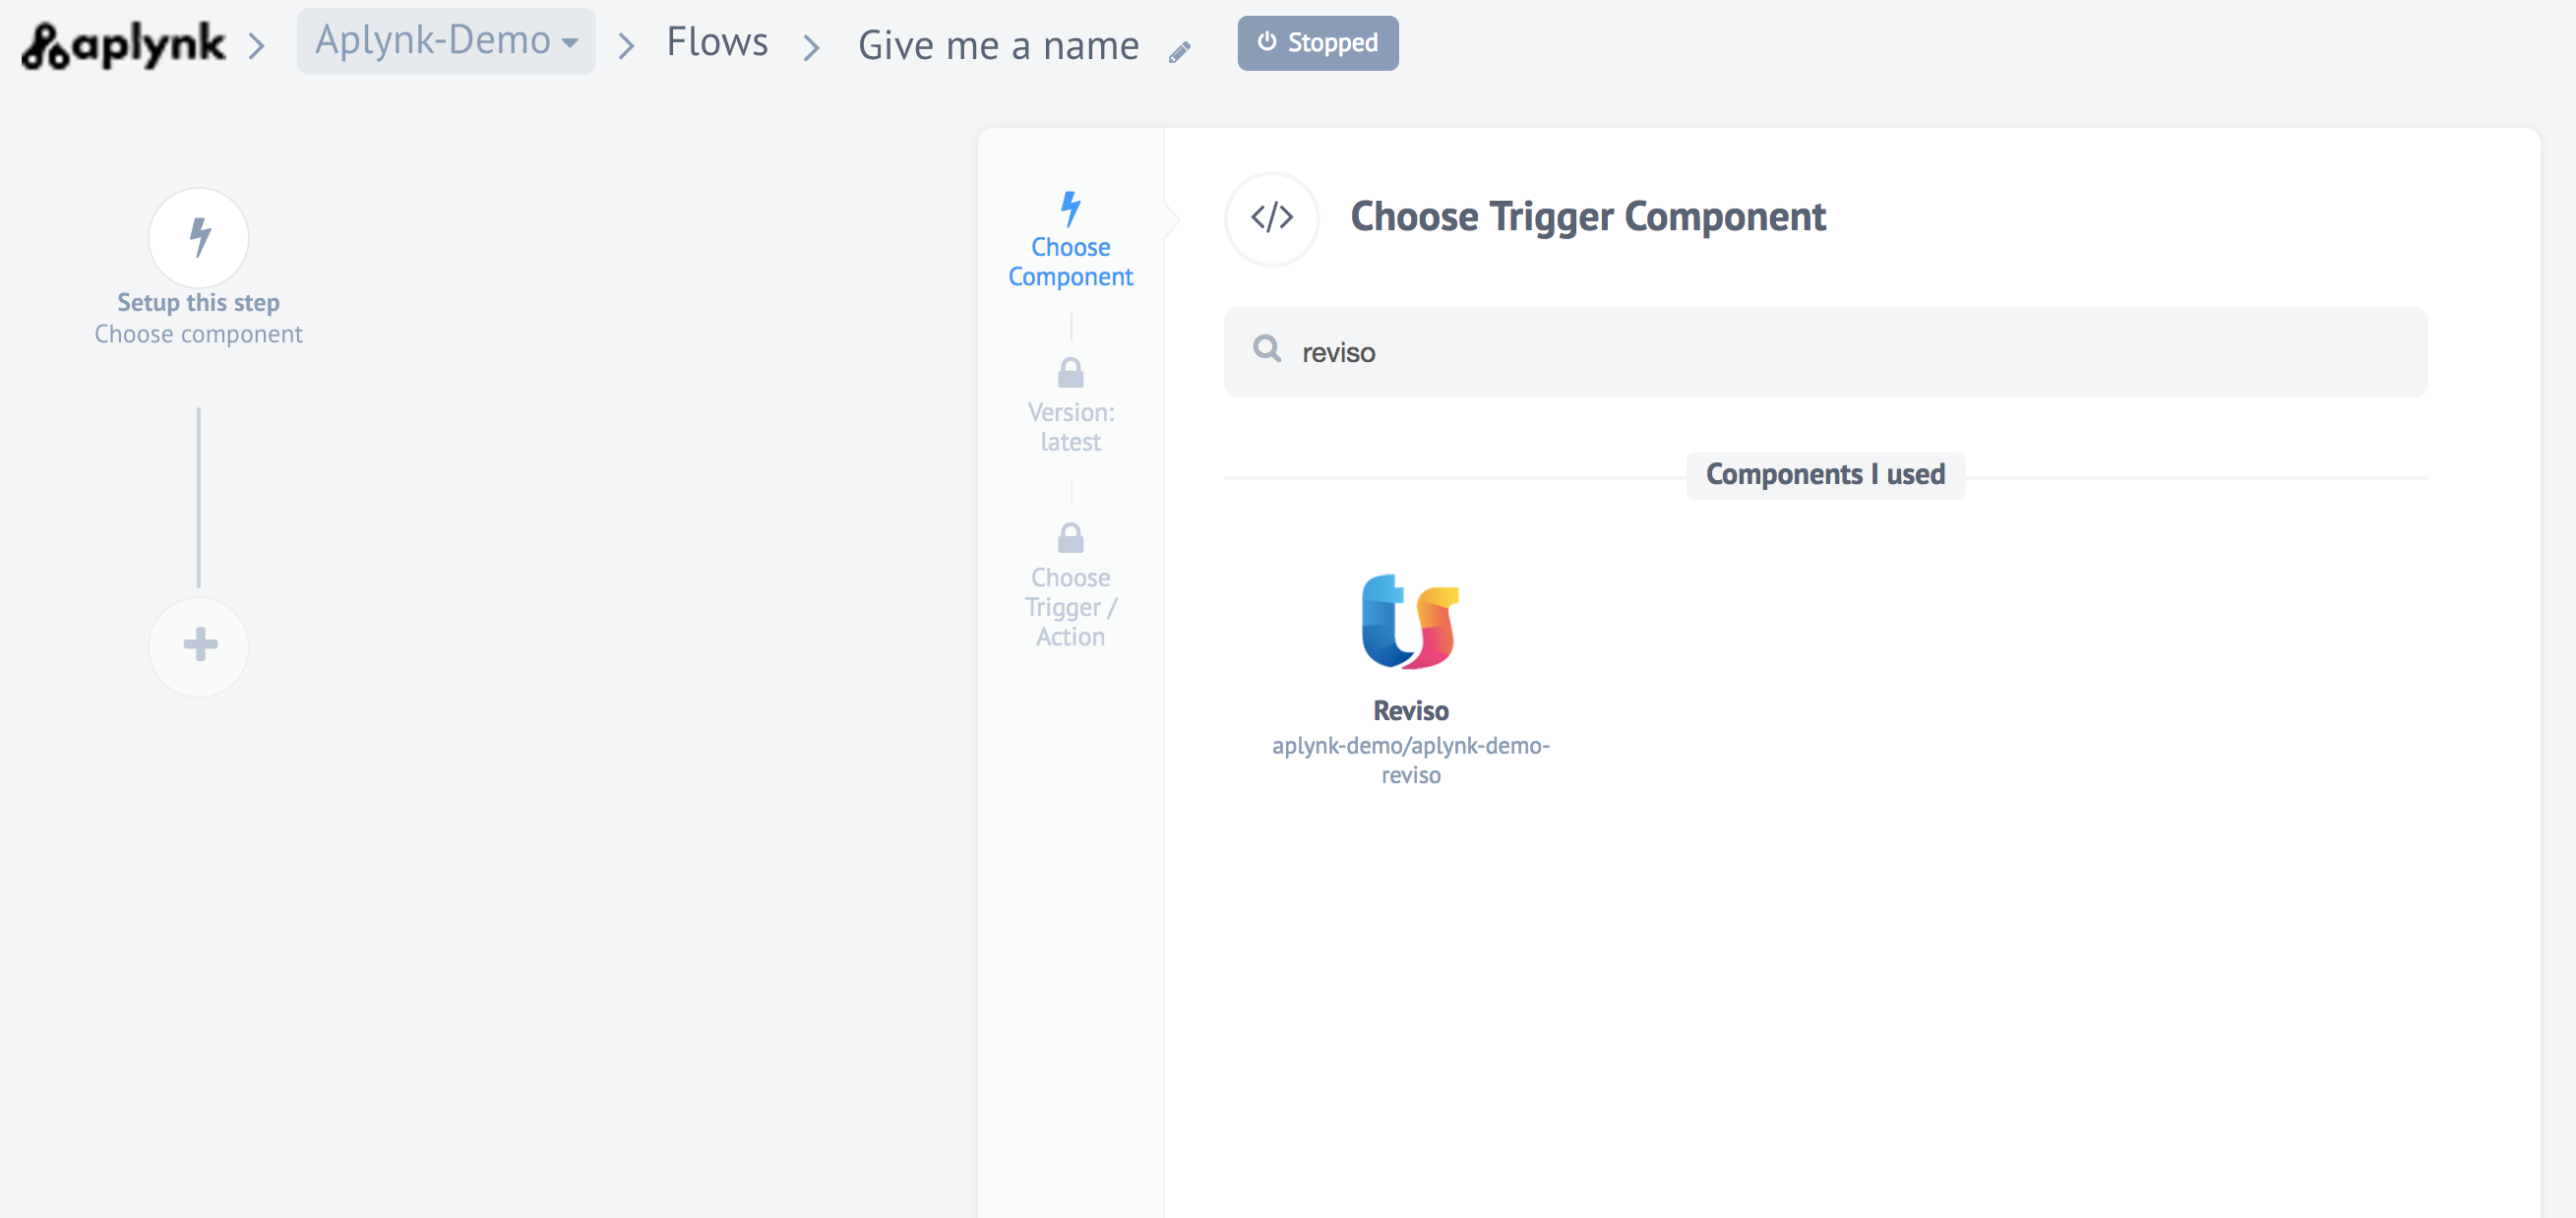Click the pencil icon to rename flow
This screenshot has width=2576, height=1218.
pyautogui.click(x=1179, y=52)
